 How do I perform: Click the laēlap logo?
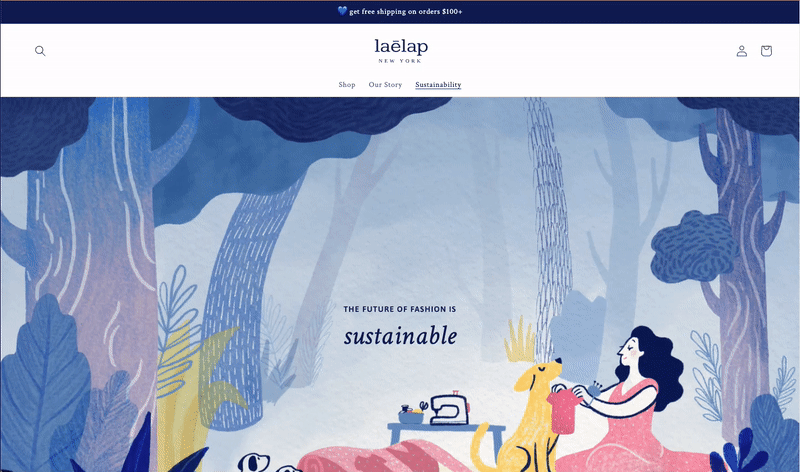(401, 51)
